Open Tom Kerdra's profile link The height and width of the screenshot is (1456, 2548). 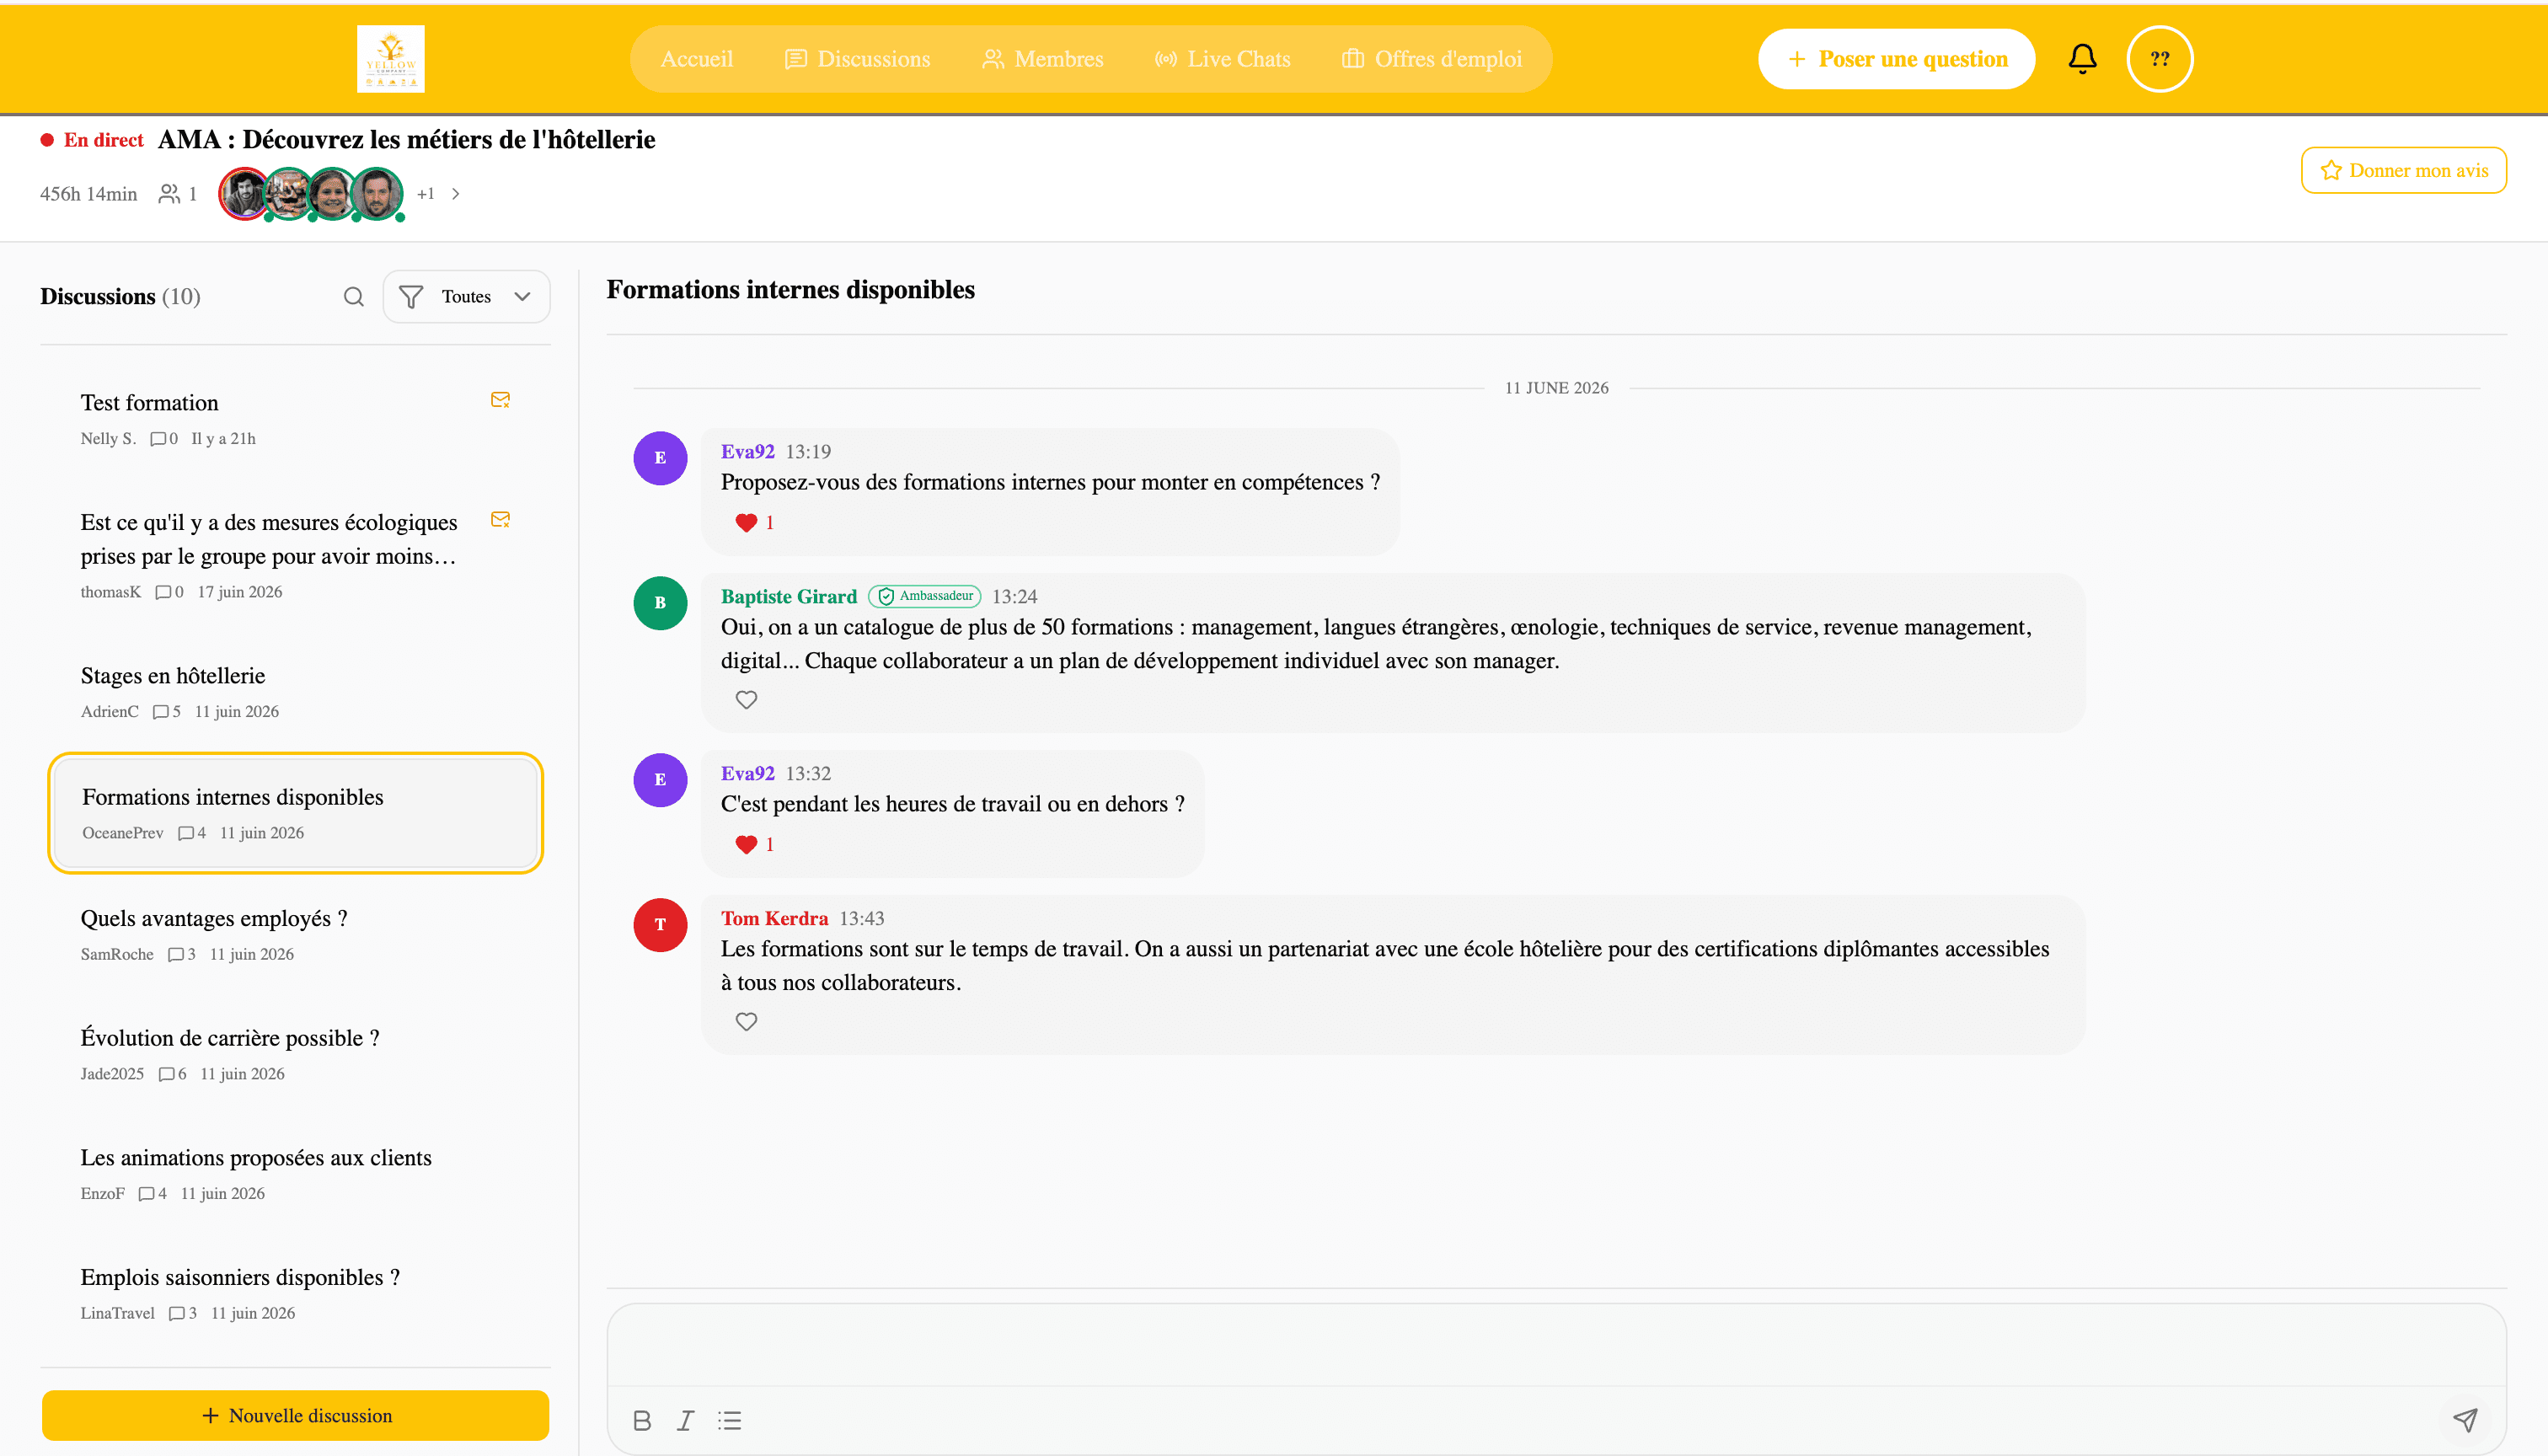tap(774, 919)
